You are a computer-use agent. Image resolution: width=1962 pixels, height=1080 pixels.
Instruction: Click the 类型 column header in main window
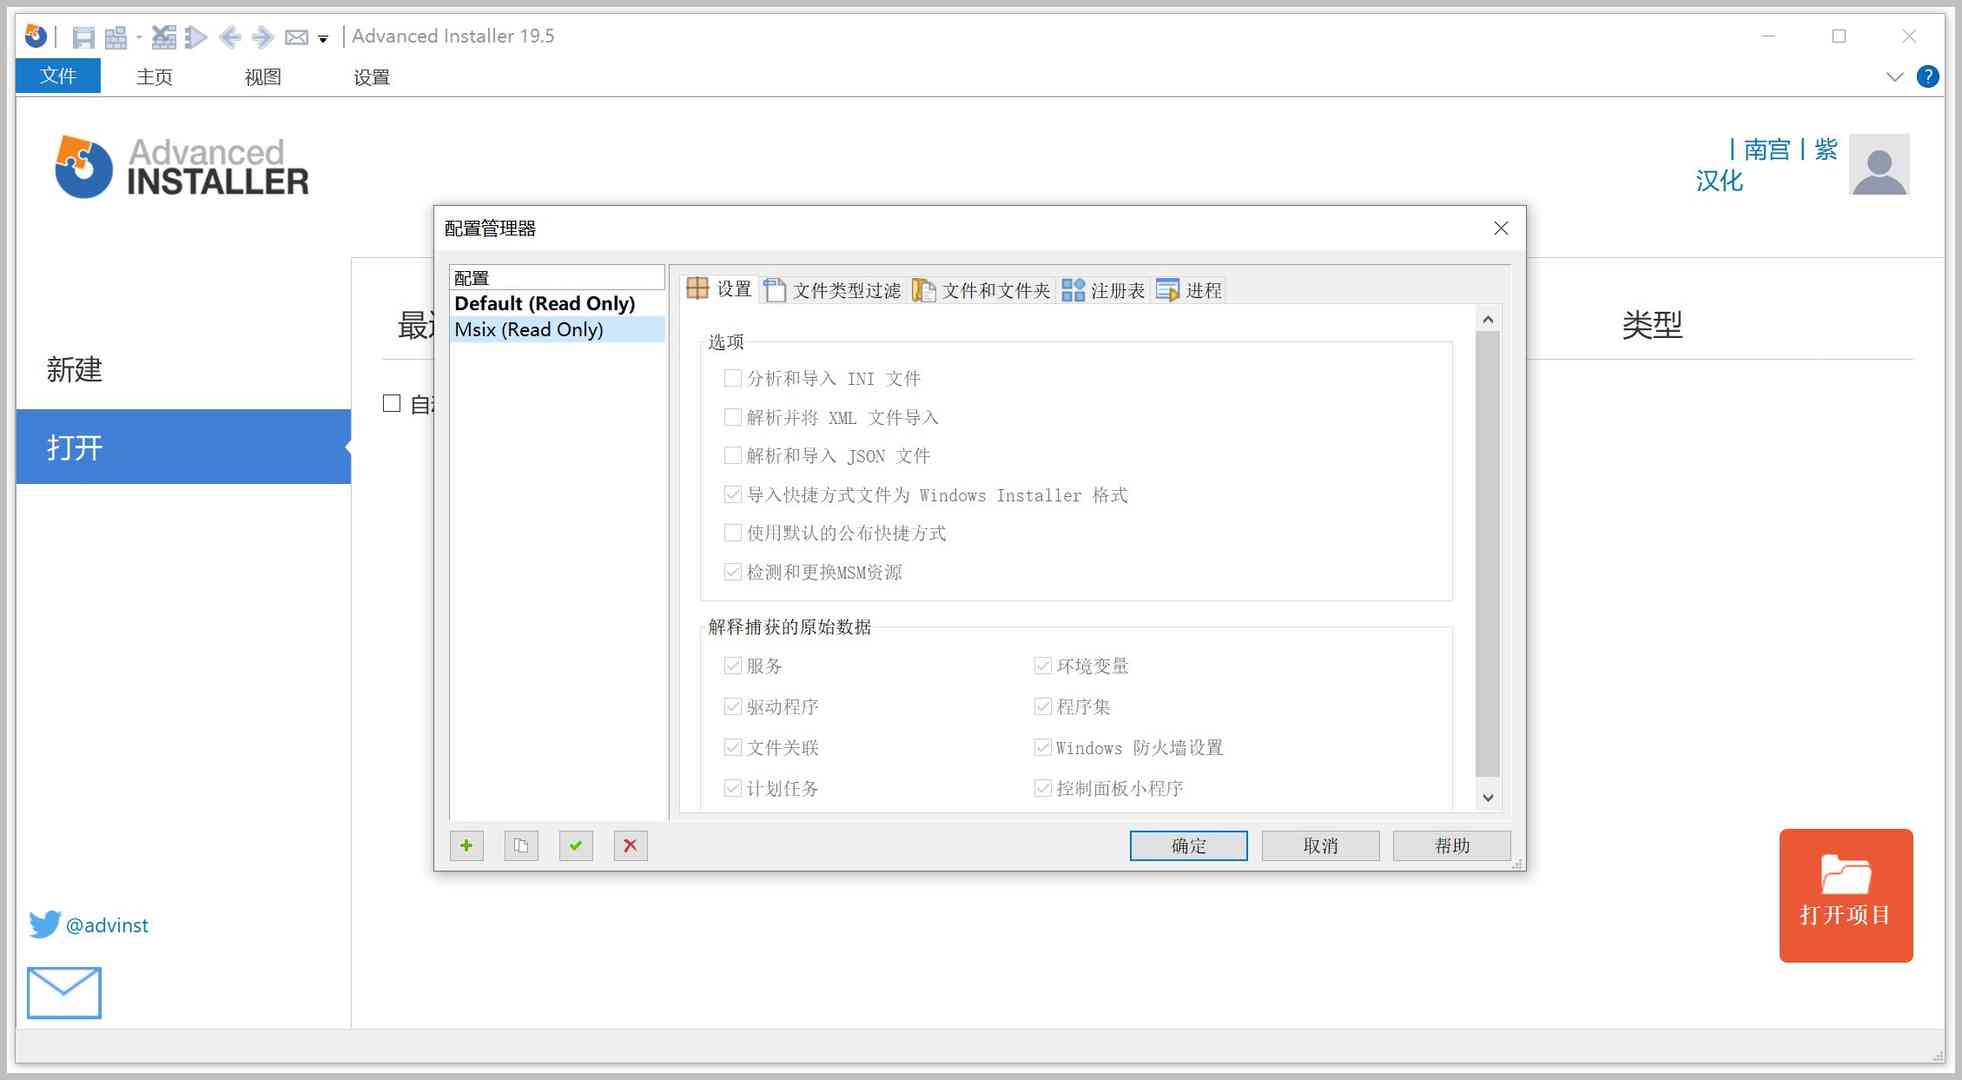[x=1652, y=325]
